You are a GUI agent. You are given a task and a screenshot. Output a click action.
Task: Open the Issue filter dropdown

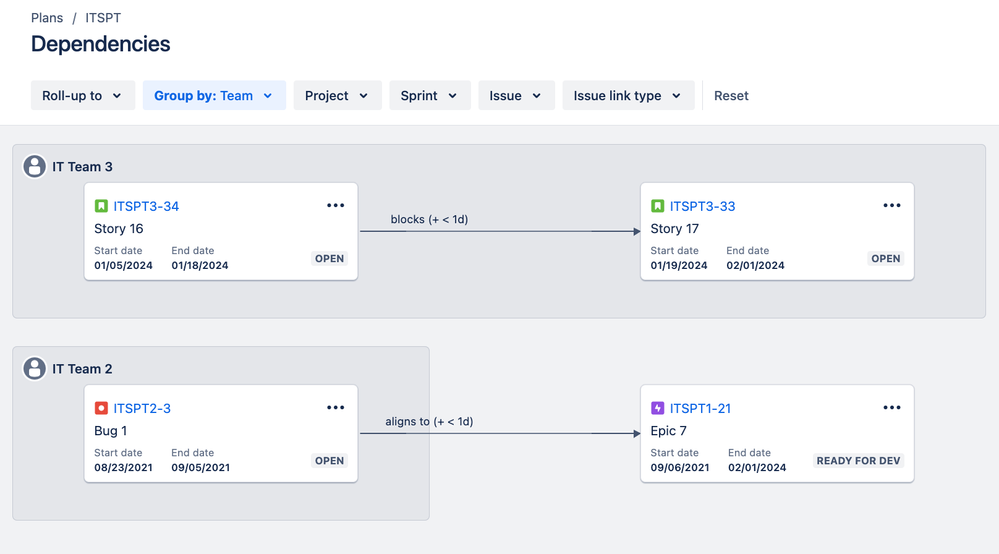pyautogui.click(x=516, y=96)
